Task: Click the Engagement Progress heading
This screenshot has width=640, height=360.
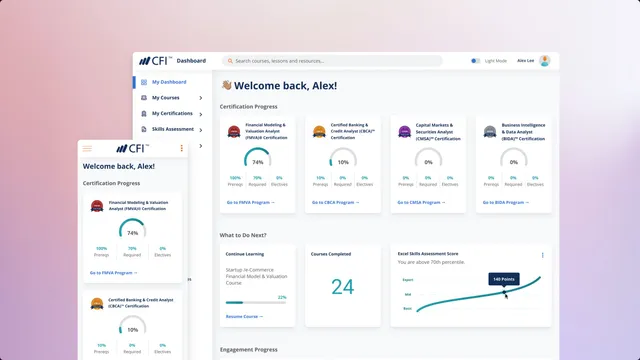Action: coord(249,349)
